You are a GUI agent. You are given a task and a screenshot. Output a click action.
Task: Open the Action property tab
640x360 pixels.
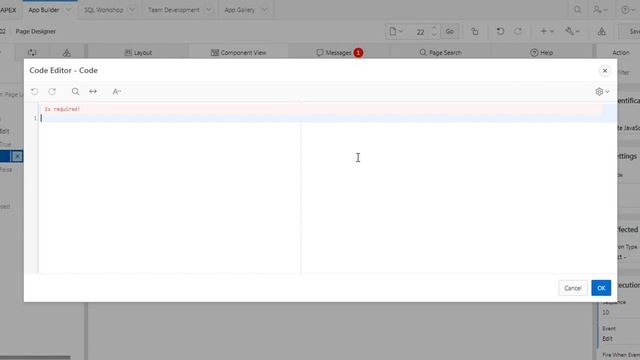pos(620,53)
